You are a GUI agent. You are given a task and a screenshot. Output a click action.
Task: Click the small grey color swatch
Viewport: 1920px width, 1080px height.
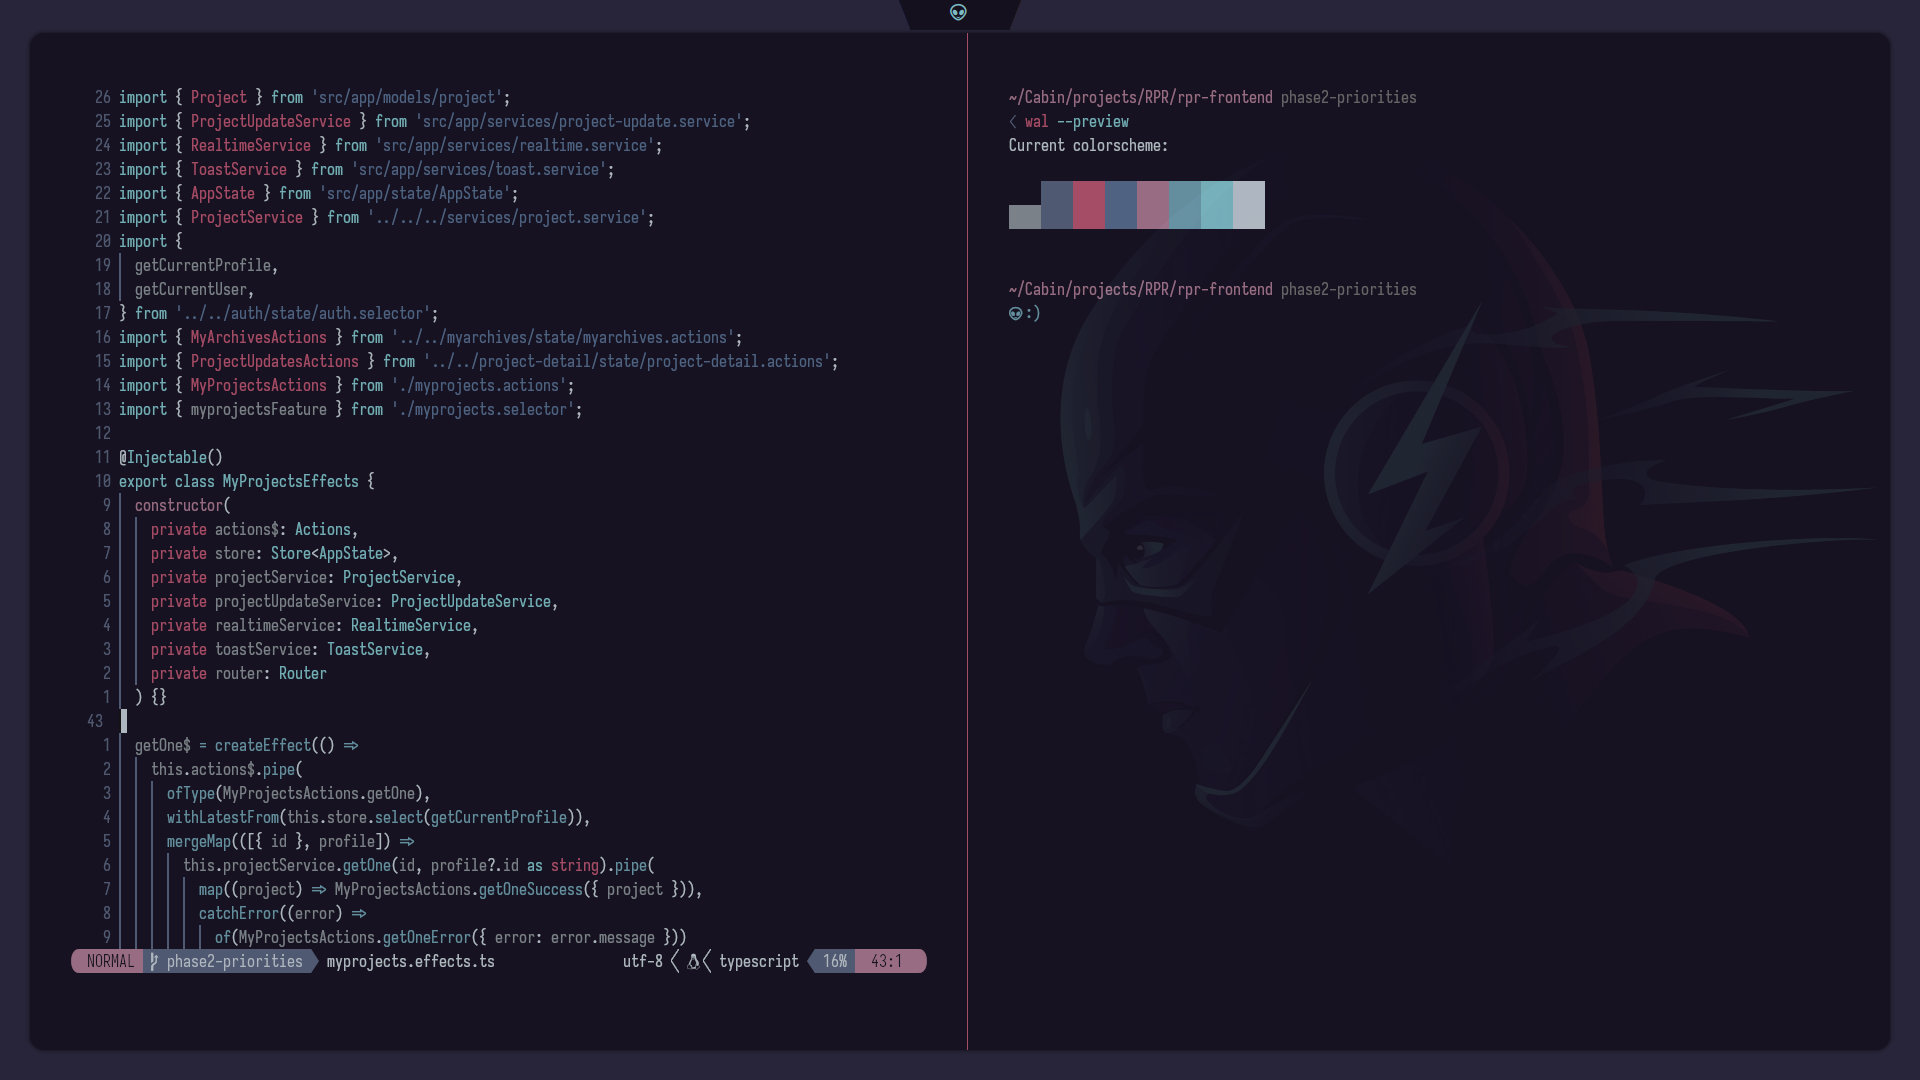click(x=1025, y=217)
